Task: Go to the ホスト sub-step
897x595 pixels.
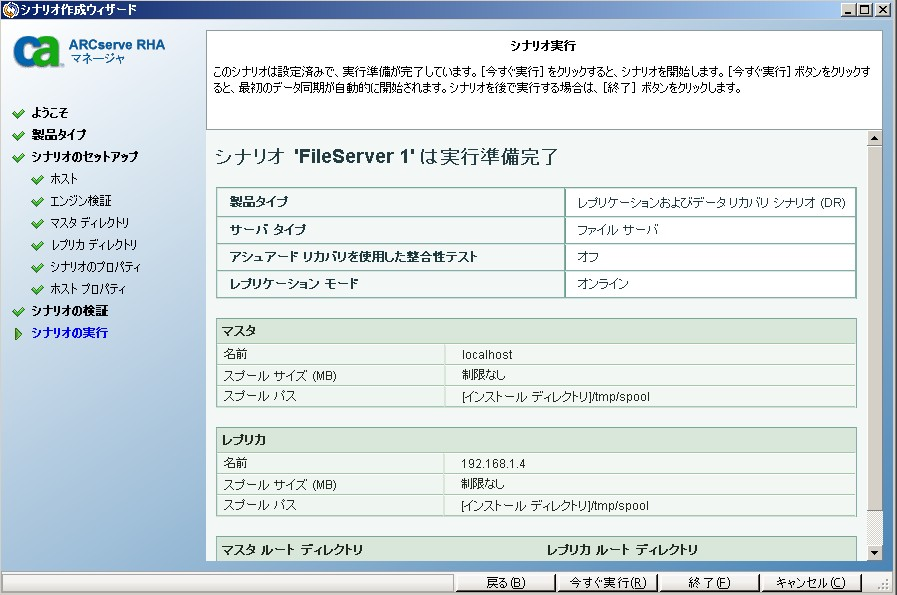Action: pos(64,178)
